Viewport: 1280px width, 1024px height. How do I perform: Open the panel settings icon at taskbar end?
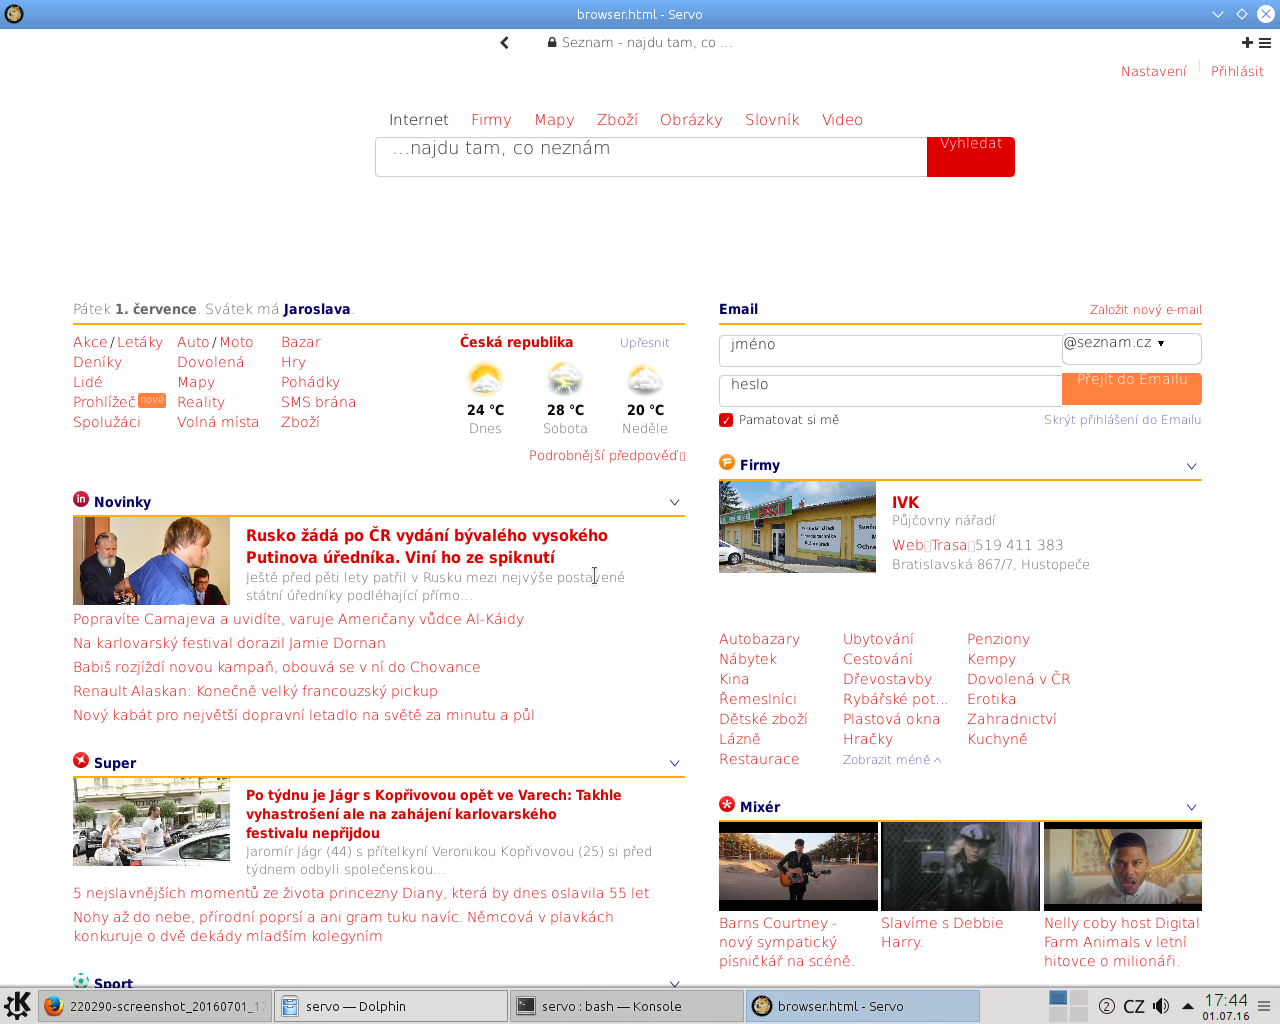(x=1265, y=1006)
